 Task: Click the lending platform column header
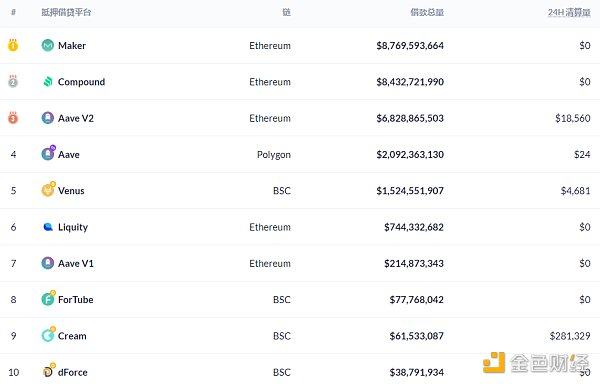tap(66, 13)
